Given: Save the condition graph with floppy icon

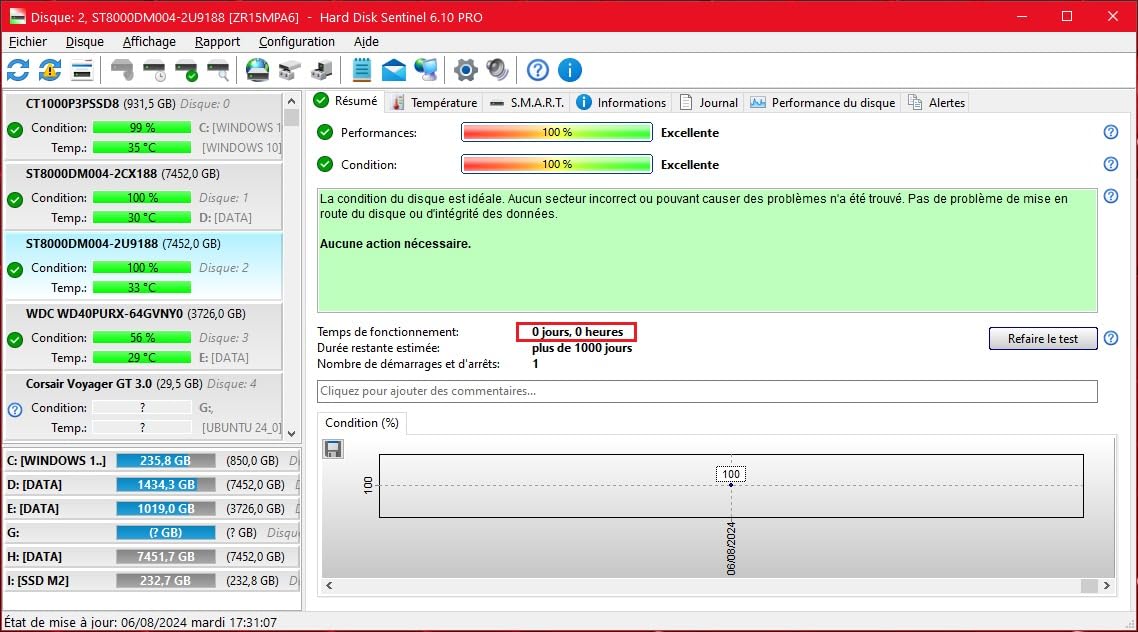Looking at the screenshot, I should coord(333,450).
